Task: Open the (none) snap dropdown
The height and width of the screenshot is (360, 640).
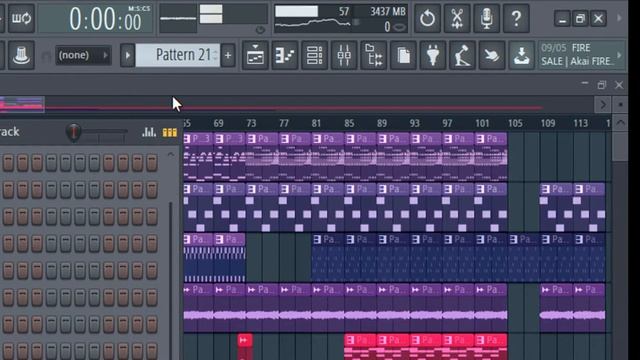Action: [x=83, y=55]
